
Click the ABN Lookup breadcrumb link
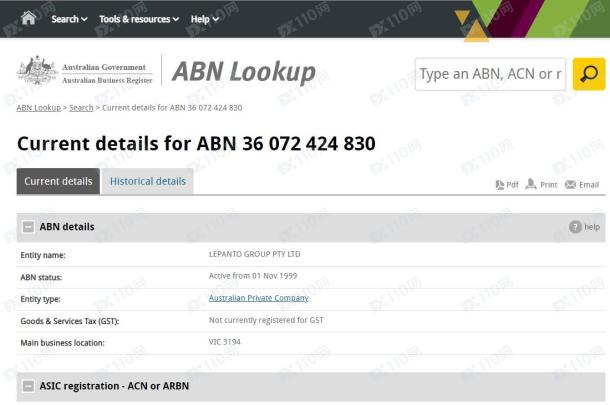point(39,108)
